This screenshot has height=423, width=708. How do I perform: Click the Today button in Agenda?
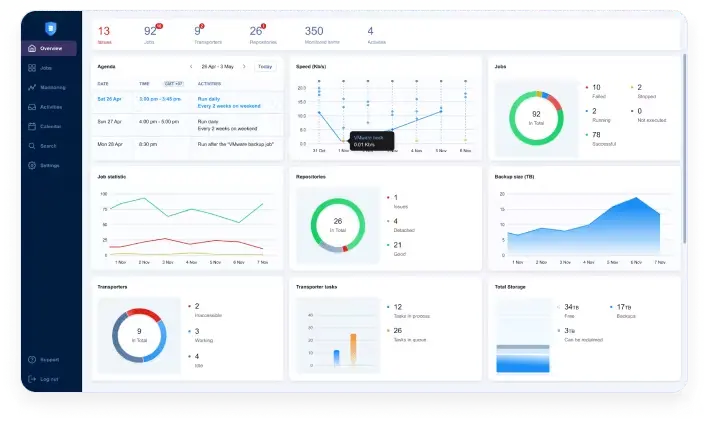265,66
